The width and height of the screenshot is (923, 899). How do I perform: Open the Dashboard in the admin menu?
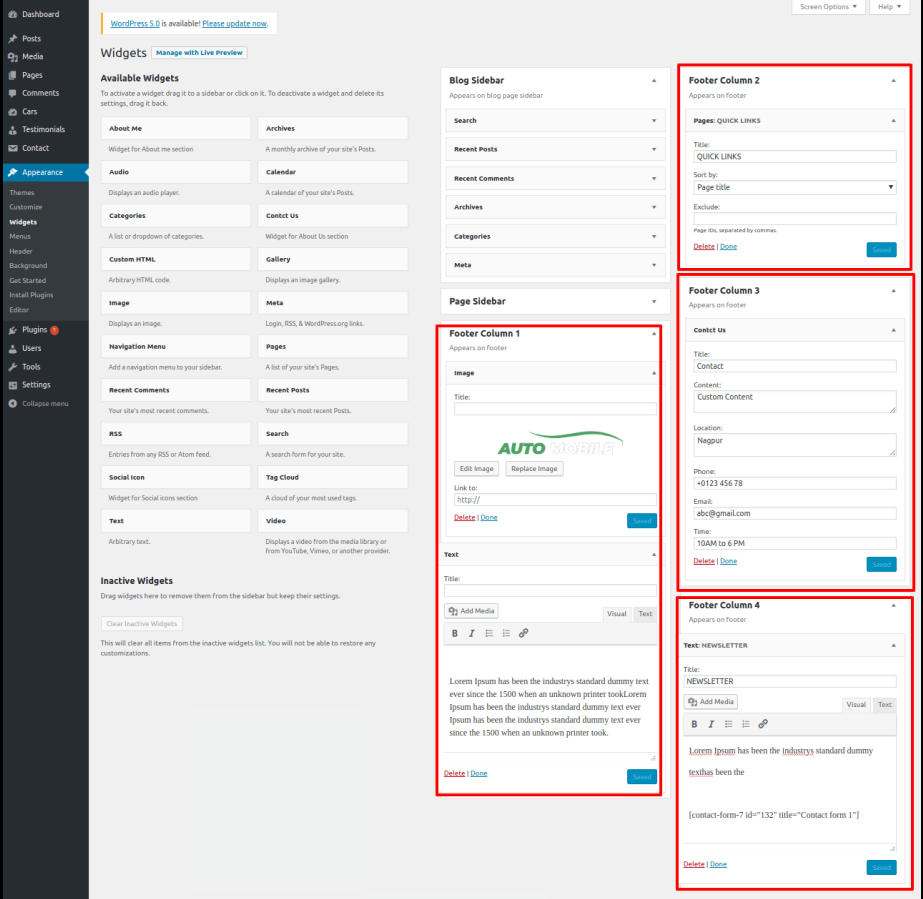(x=40, y=14)
